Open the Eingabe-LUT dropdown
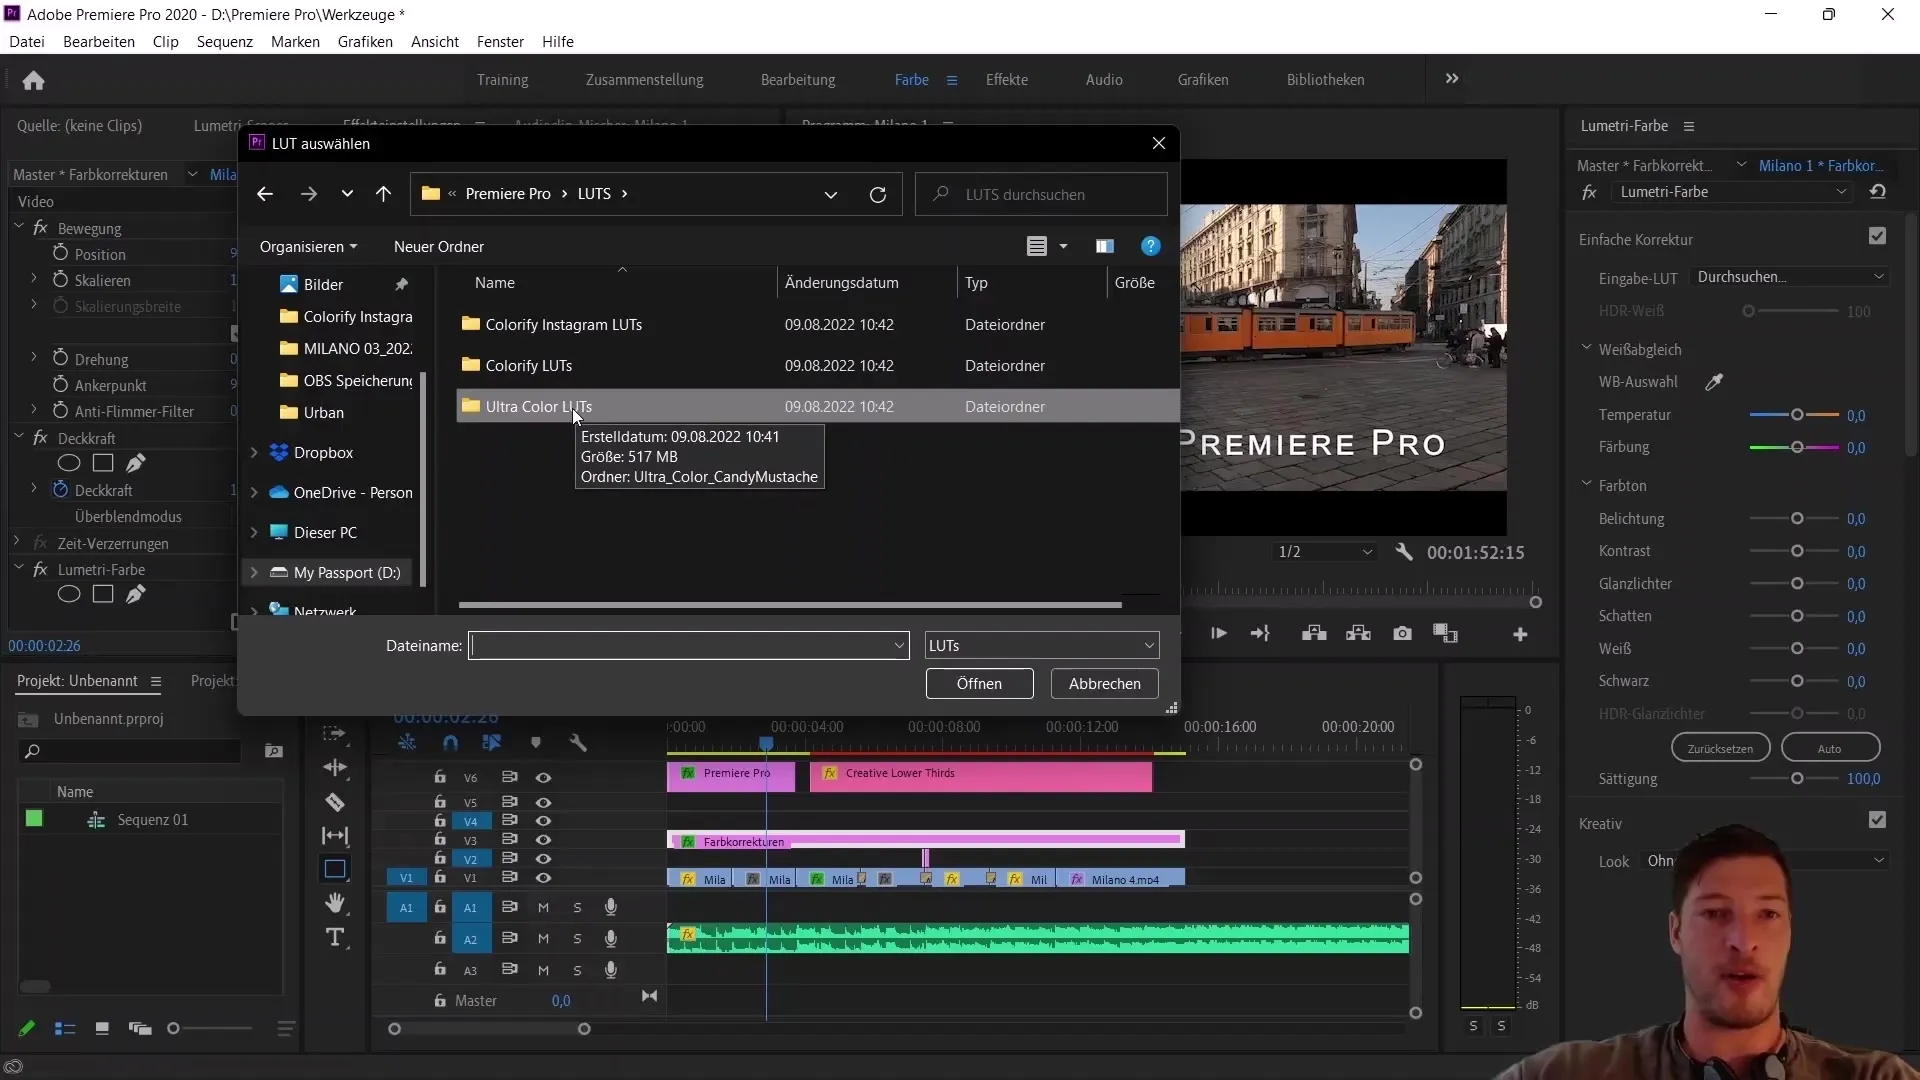Image resolution: width=1920 pixels, height=1080 pixels. tap(1789, 277)
